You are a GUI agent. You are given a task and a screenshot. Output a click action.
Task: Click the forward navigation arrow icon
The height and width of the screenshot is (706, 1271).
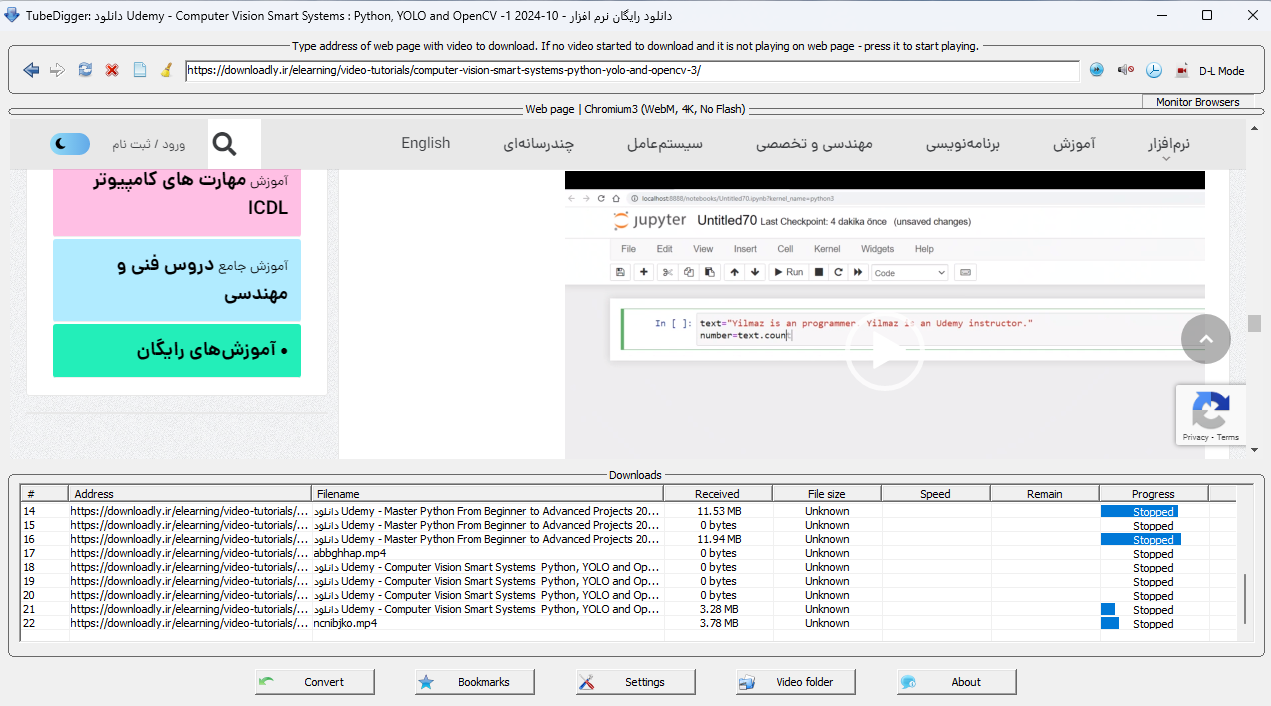[58, 70]
